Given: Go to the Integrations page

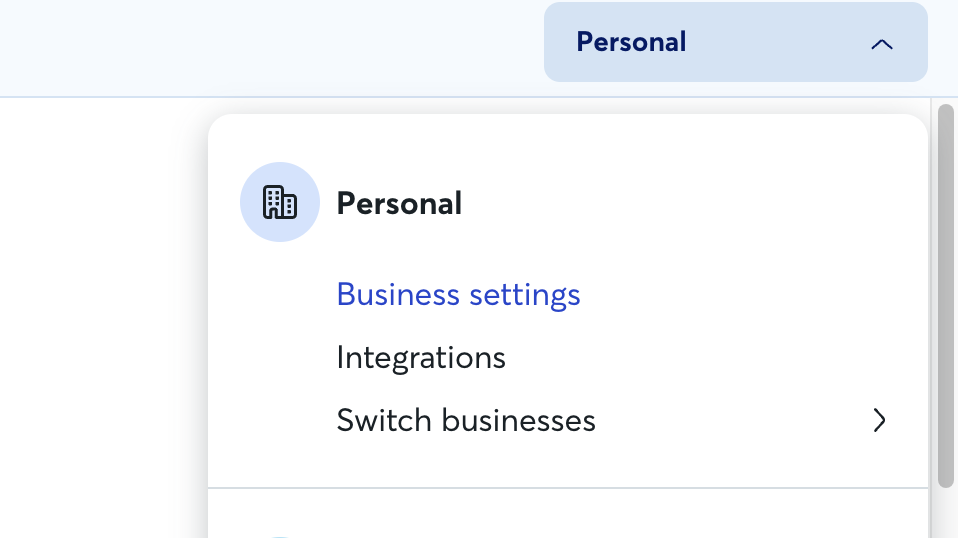Looking at the screenshot, I should [x=421, y=358].
